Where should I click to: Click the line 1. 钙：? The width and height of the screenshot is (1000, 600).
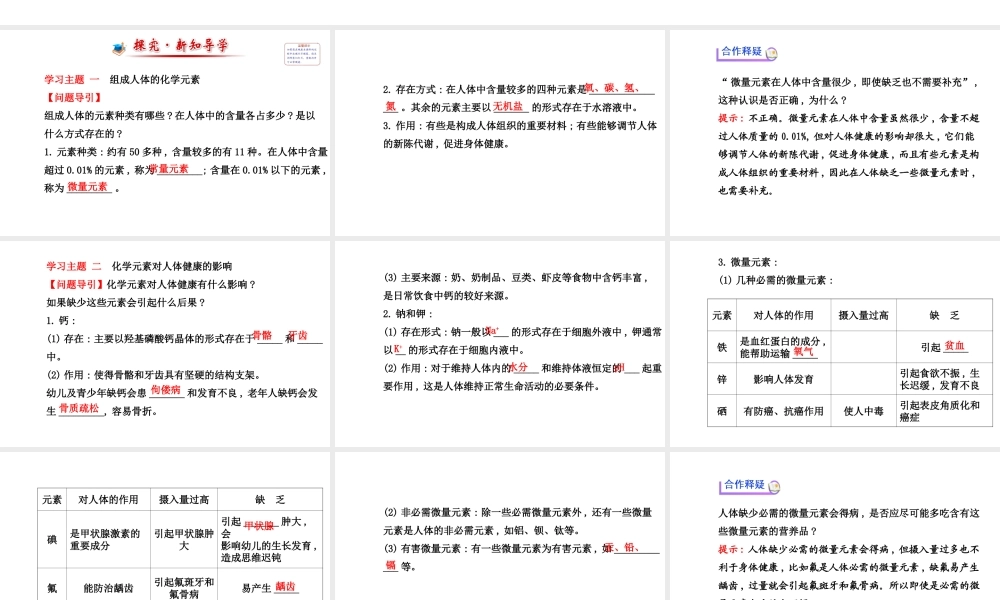coord(61,321)
